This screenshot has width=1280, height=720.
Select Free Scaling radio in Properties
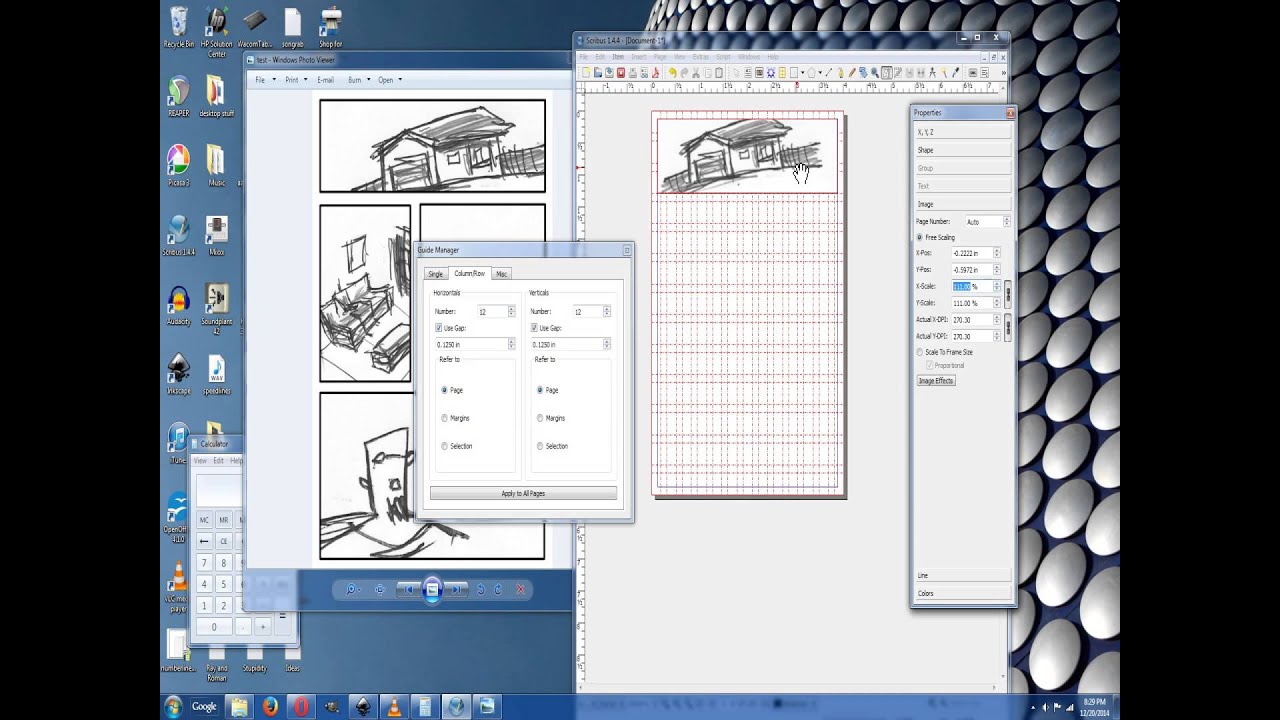[920, 237]
